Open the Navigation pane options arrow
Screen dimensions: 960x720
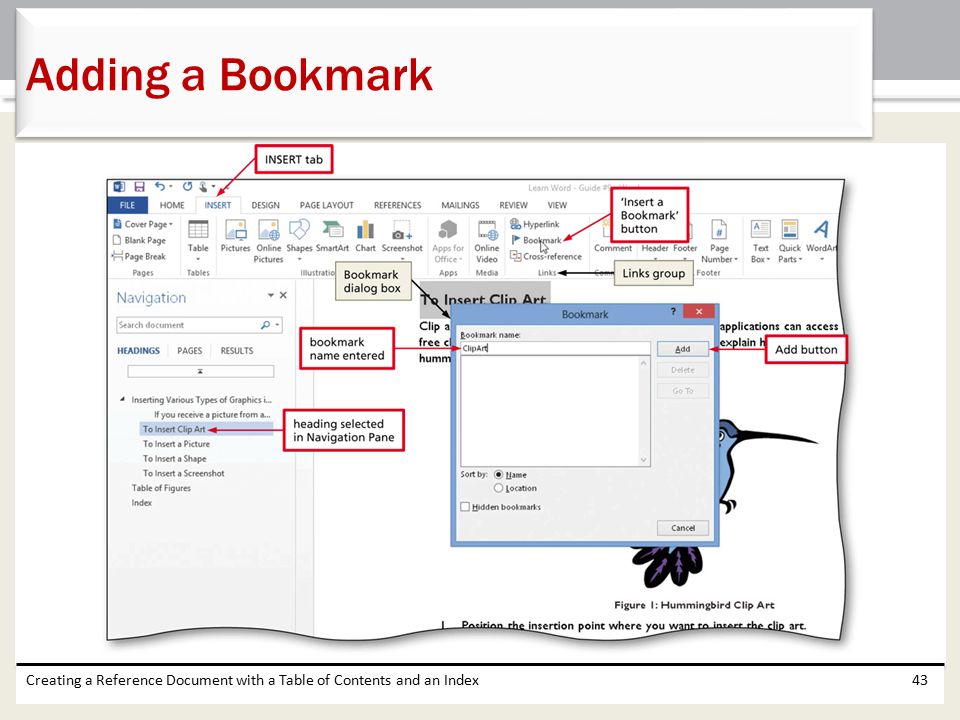click(271, 295)
